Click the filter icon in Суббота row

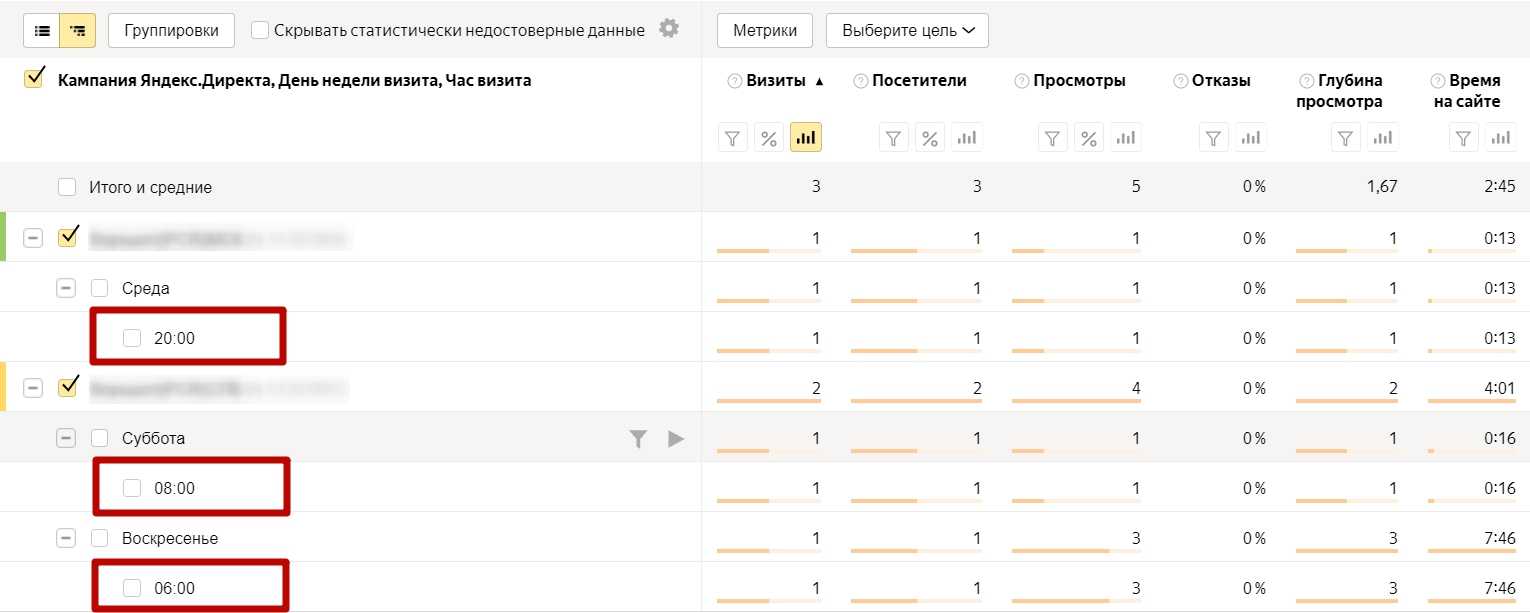(638, 438)
